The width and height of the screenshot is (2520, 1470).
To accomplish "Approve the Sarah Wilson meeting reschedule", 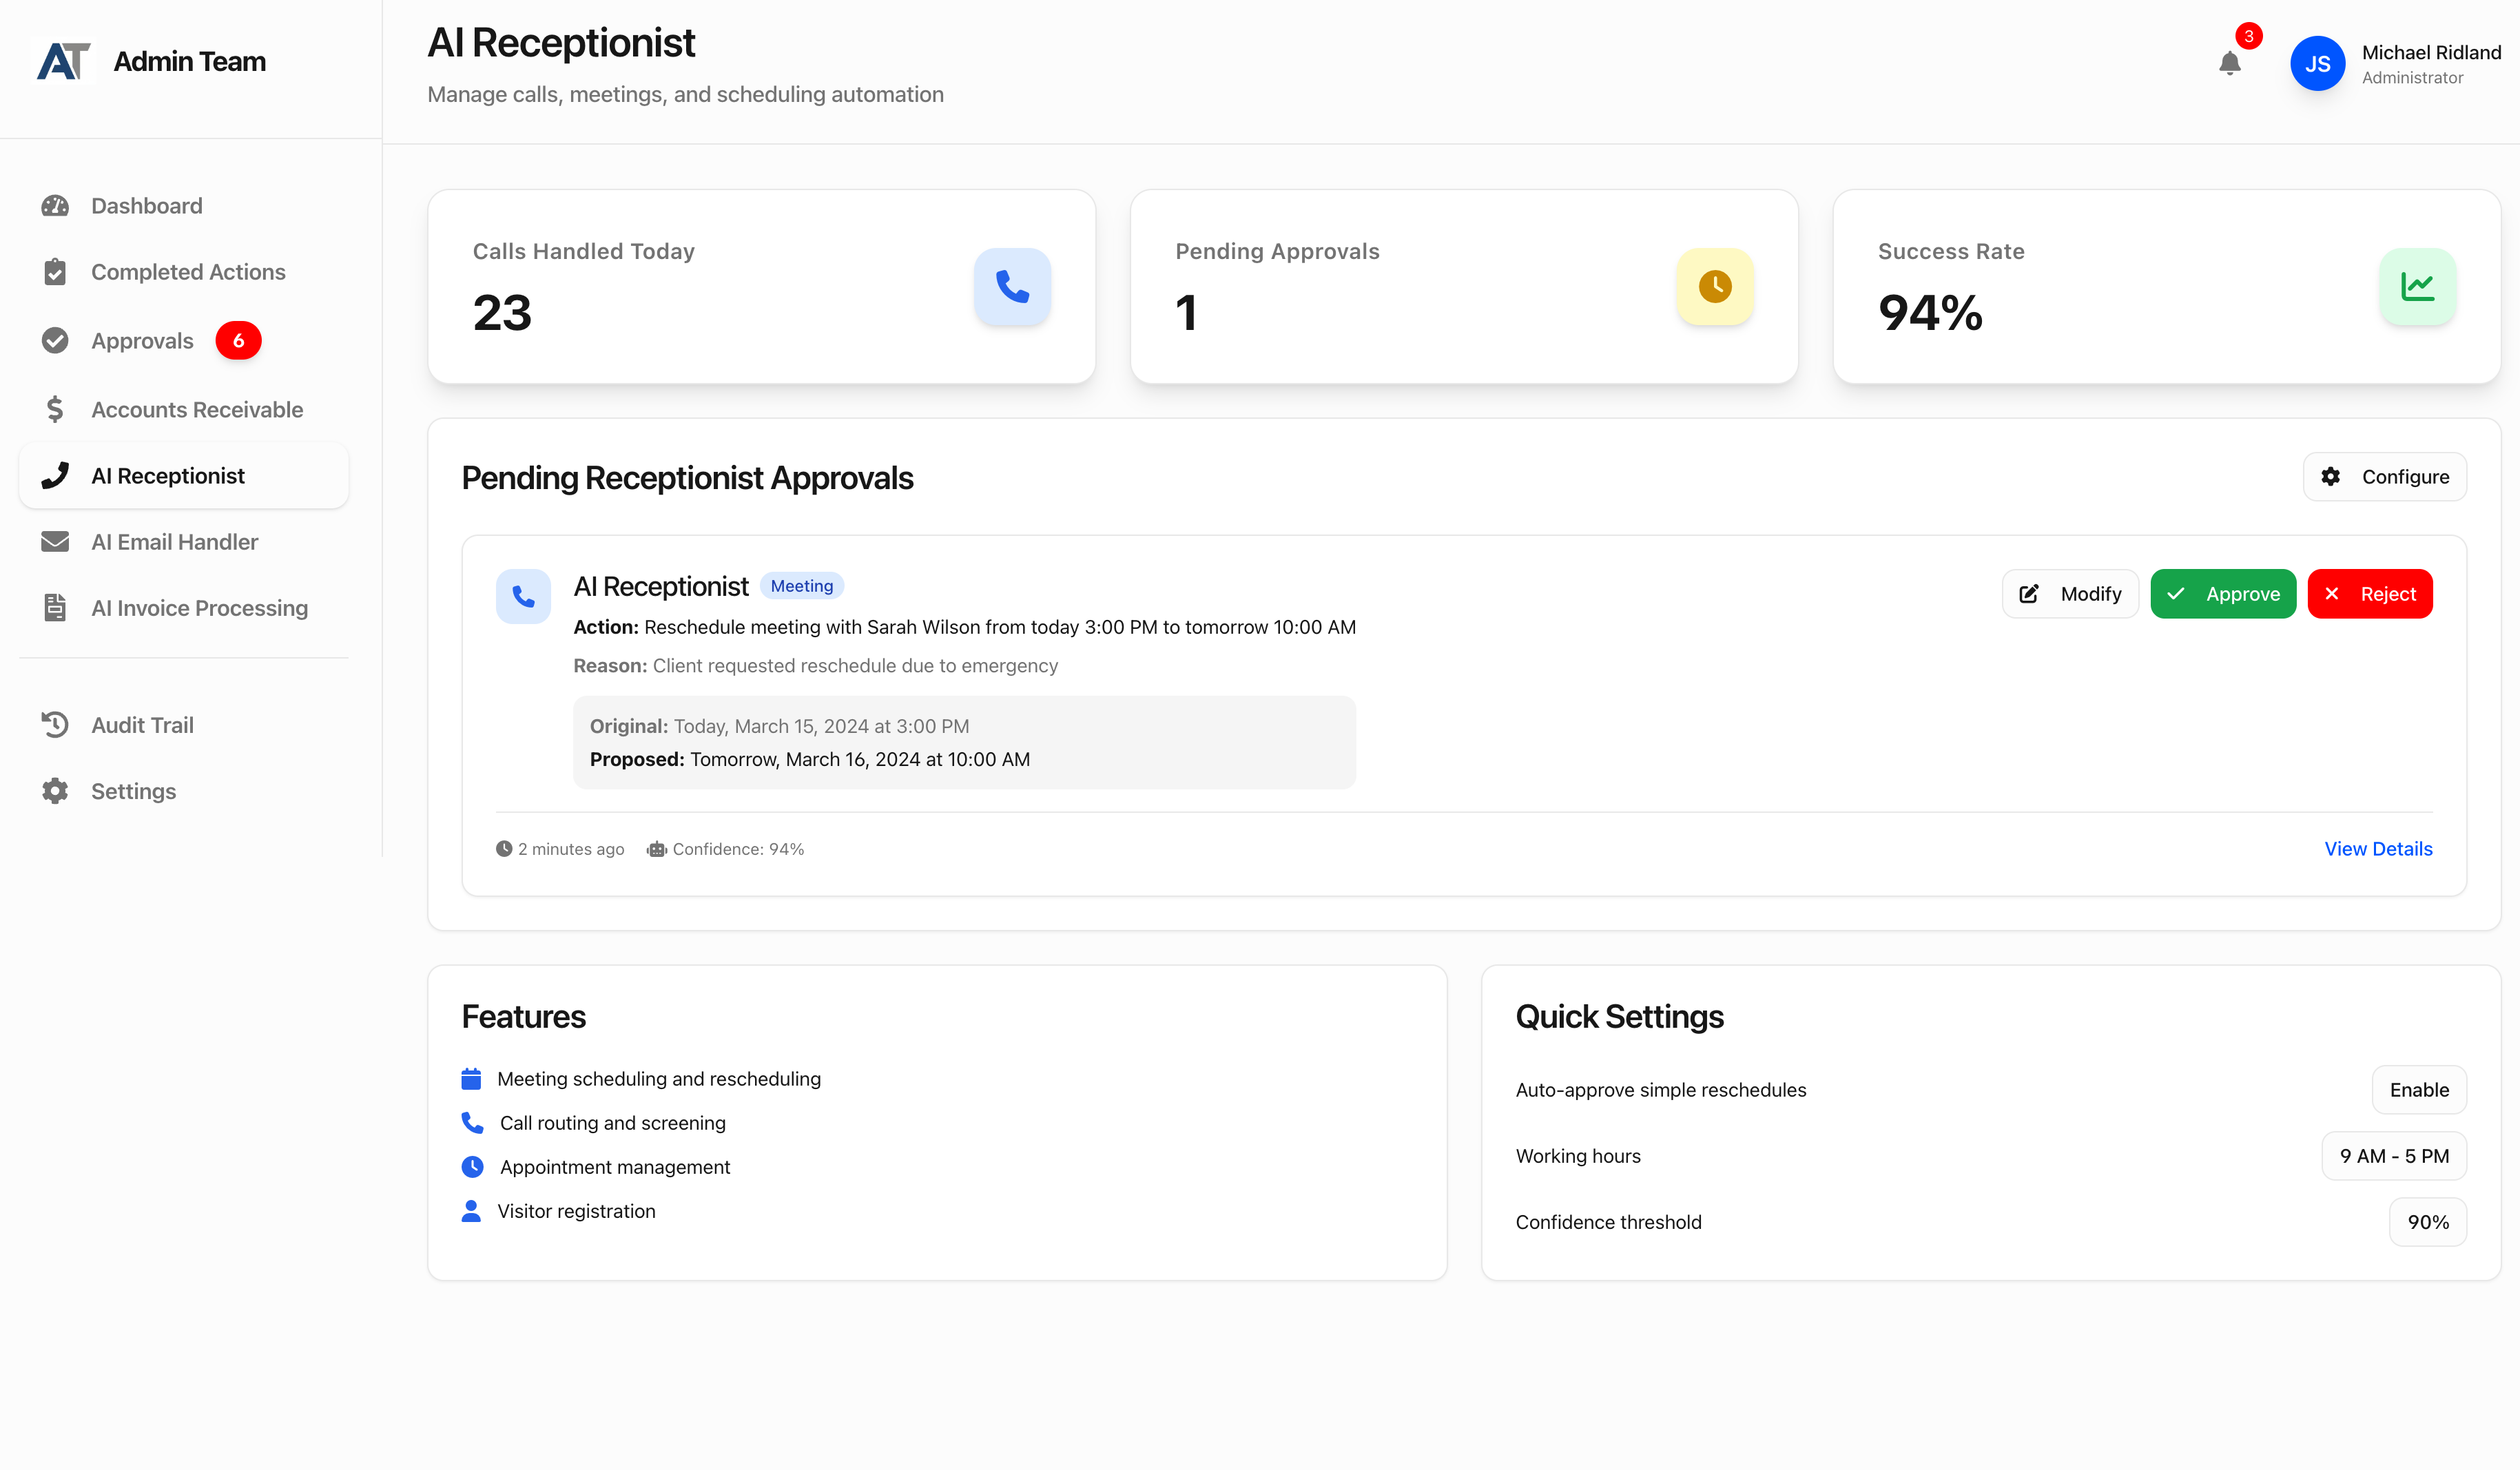I will pos(2223,593).
